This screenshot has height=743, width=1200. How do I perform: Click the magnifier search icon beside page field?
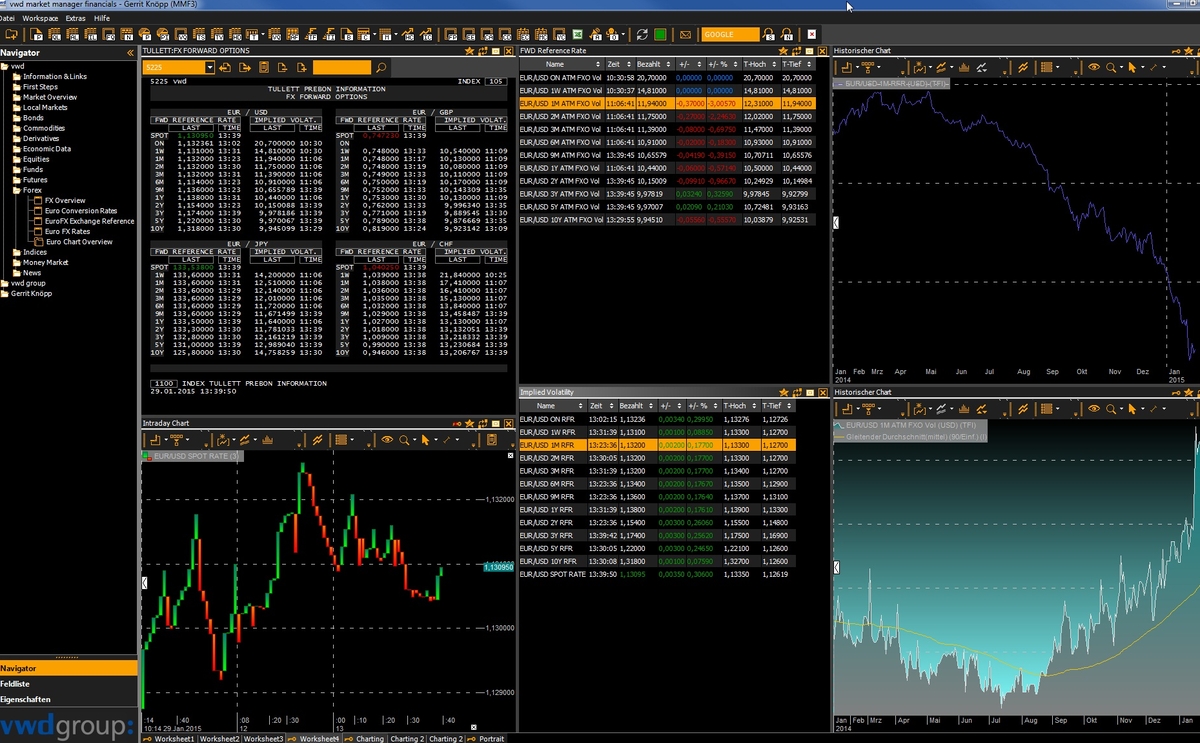pos(380,68)
